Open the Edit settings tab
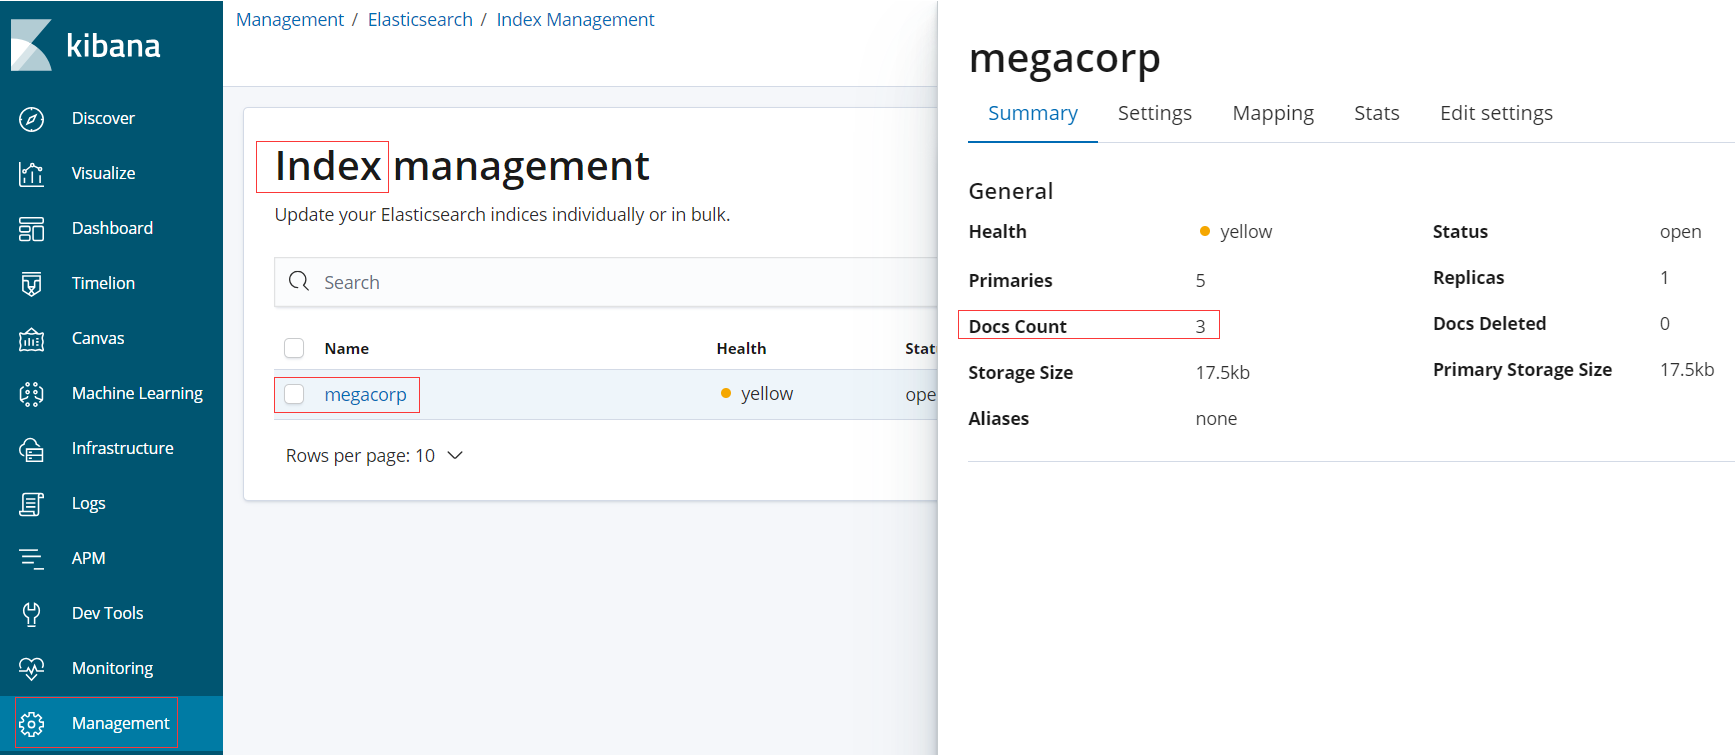 click(1496, 113)
